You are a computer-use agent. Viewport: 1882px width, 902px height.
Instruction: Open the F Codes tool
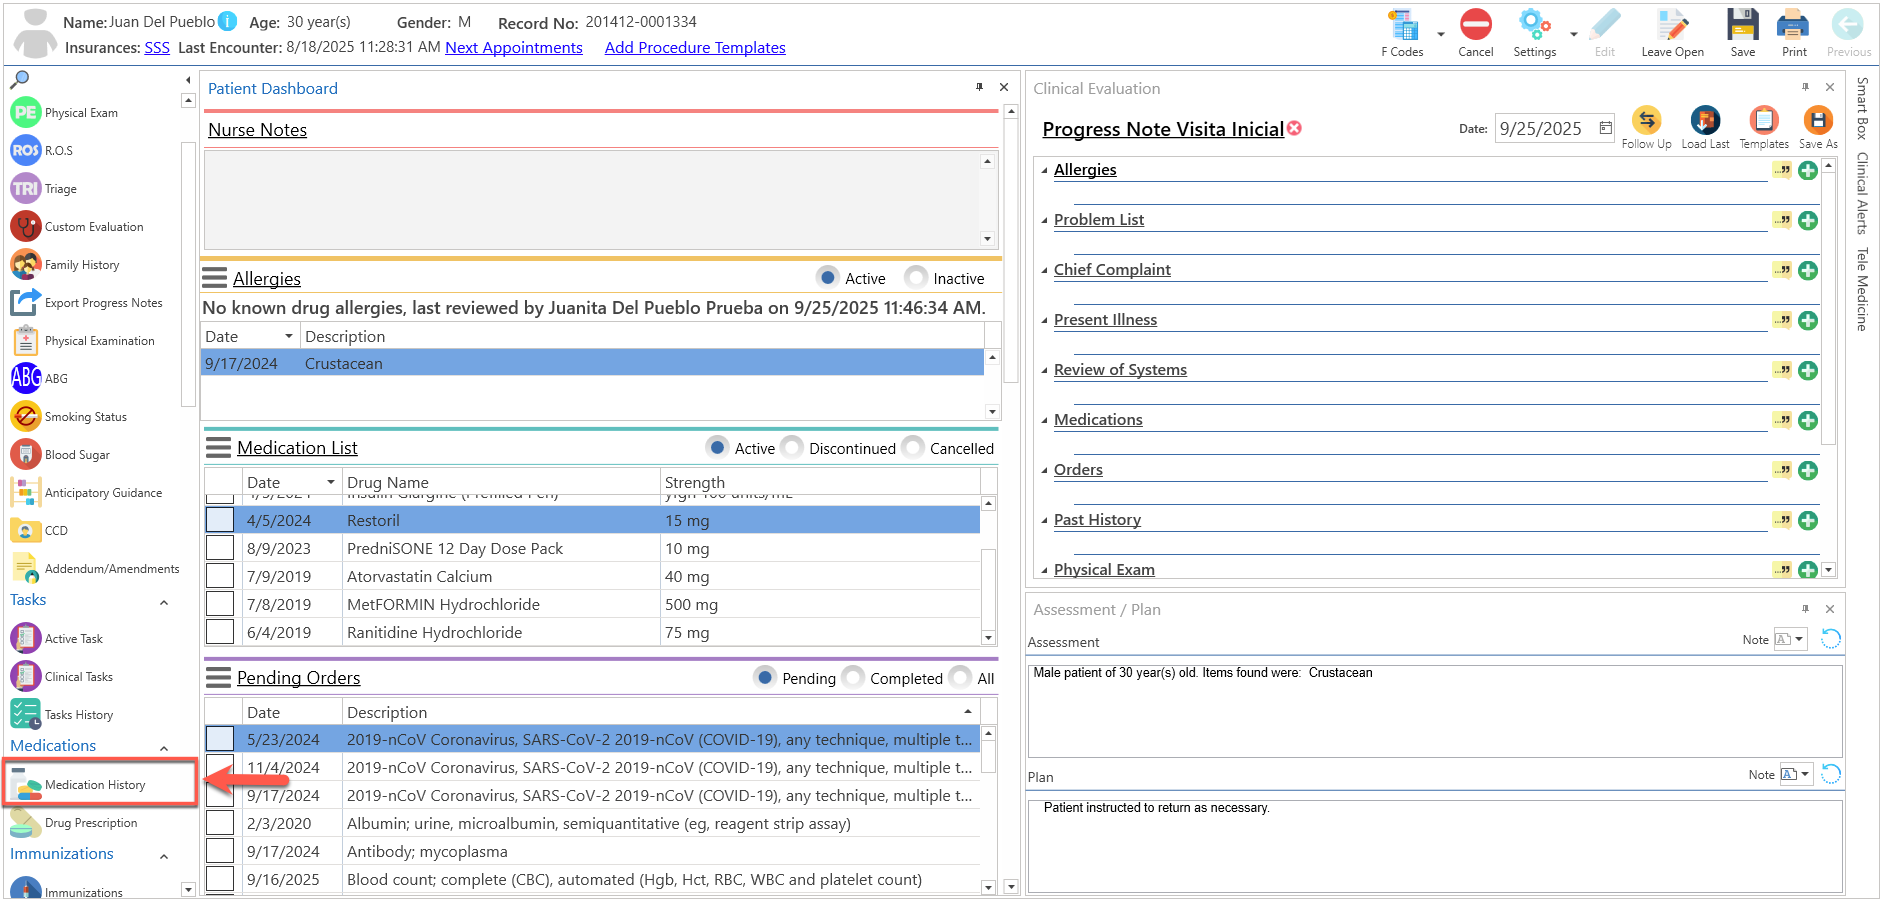pyautogui.click(x=1404, y=33)
